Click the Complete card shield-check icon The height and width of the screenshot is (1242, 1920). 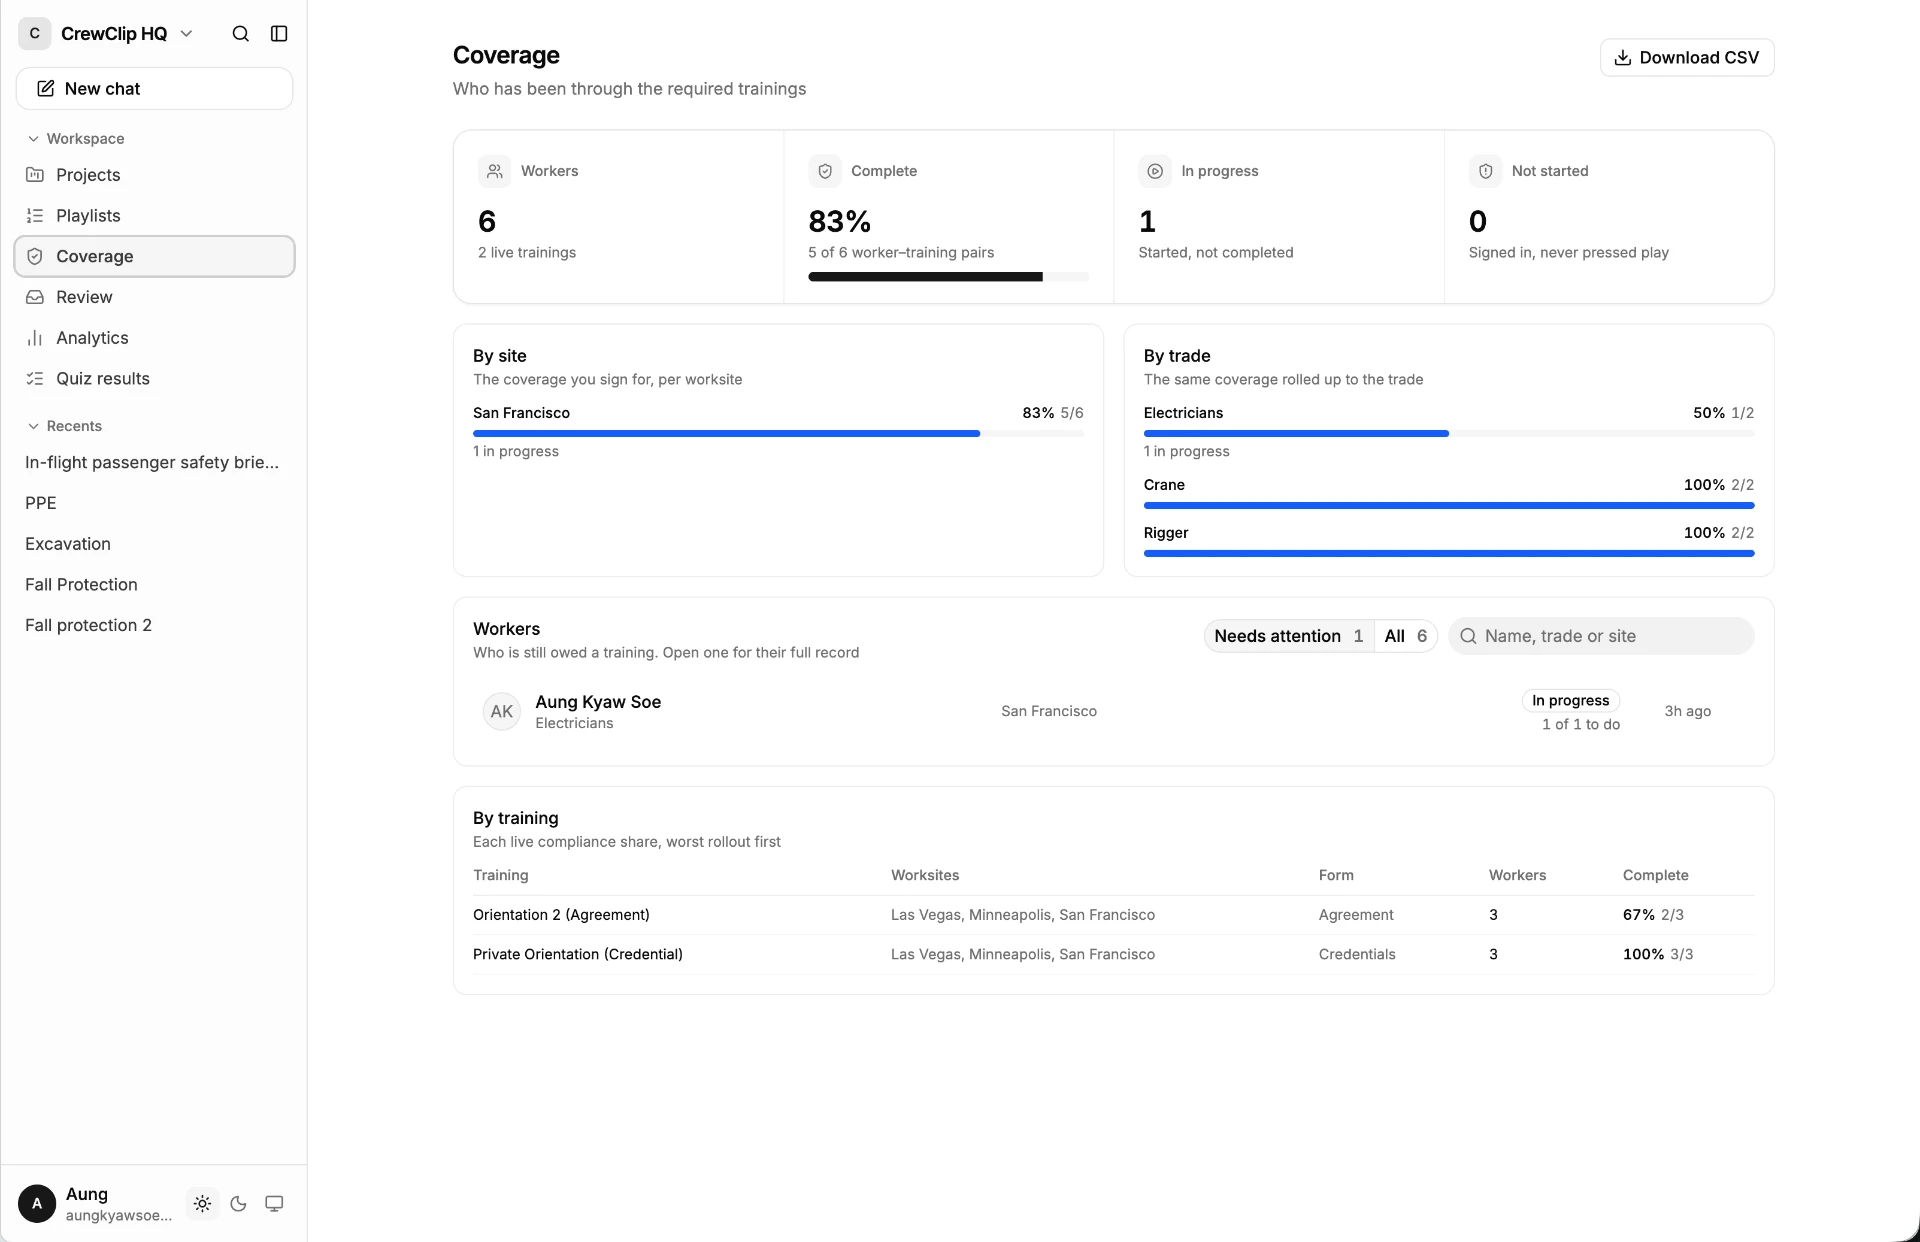825,171
